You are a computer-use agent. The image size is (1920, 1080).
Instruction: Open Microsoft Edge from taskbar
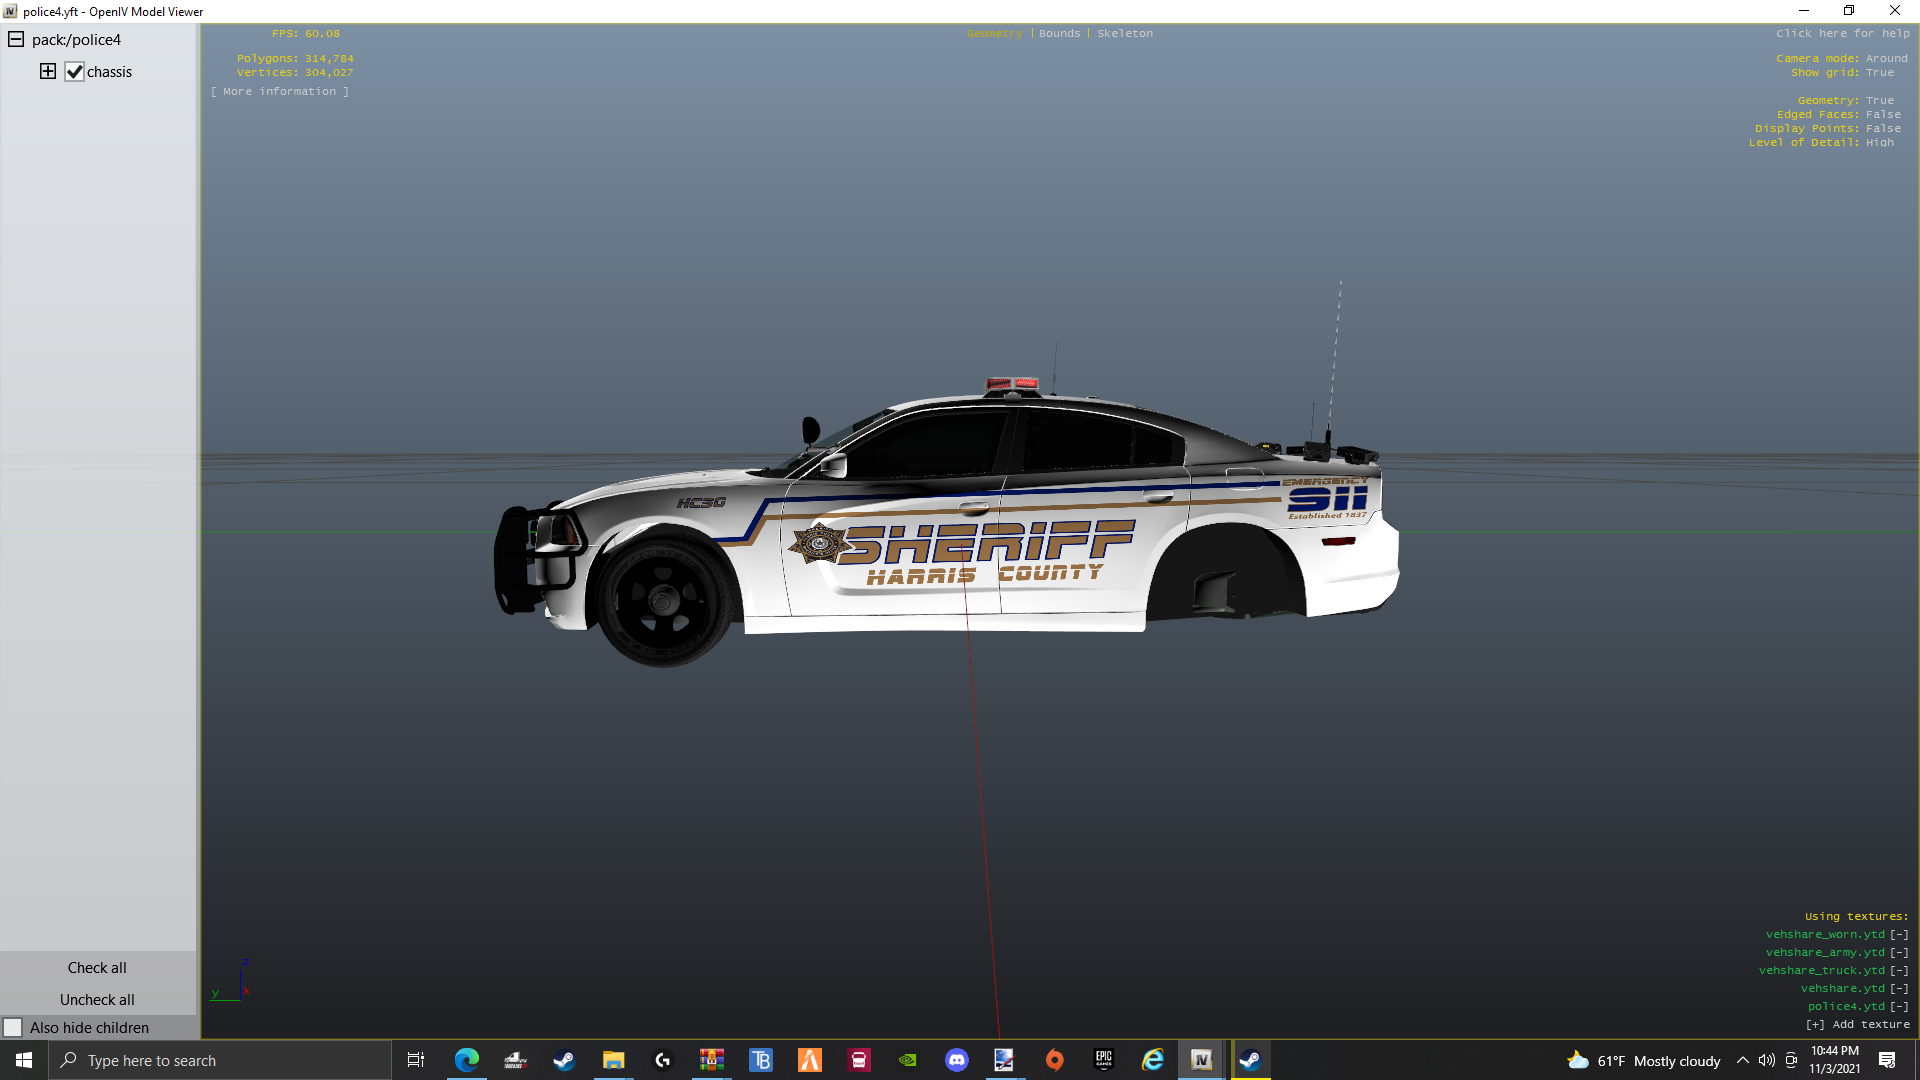click(x=466, y=1060)
